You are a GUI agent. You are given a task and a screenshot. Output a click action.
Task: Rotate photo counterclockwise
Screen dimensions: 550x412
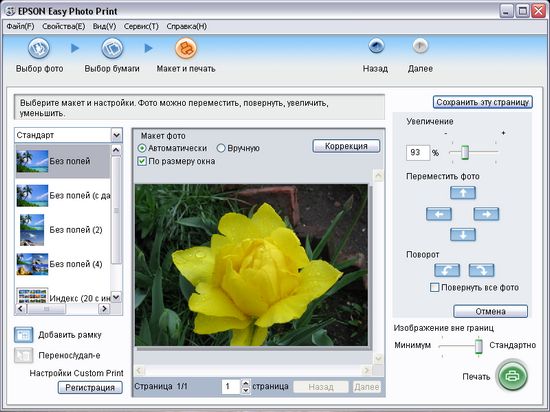[x=447, y=270]
